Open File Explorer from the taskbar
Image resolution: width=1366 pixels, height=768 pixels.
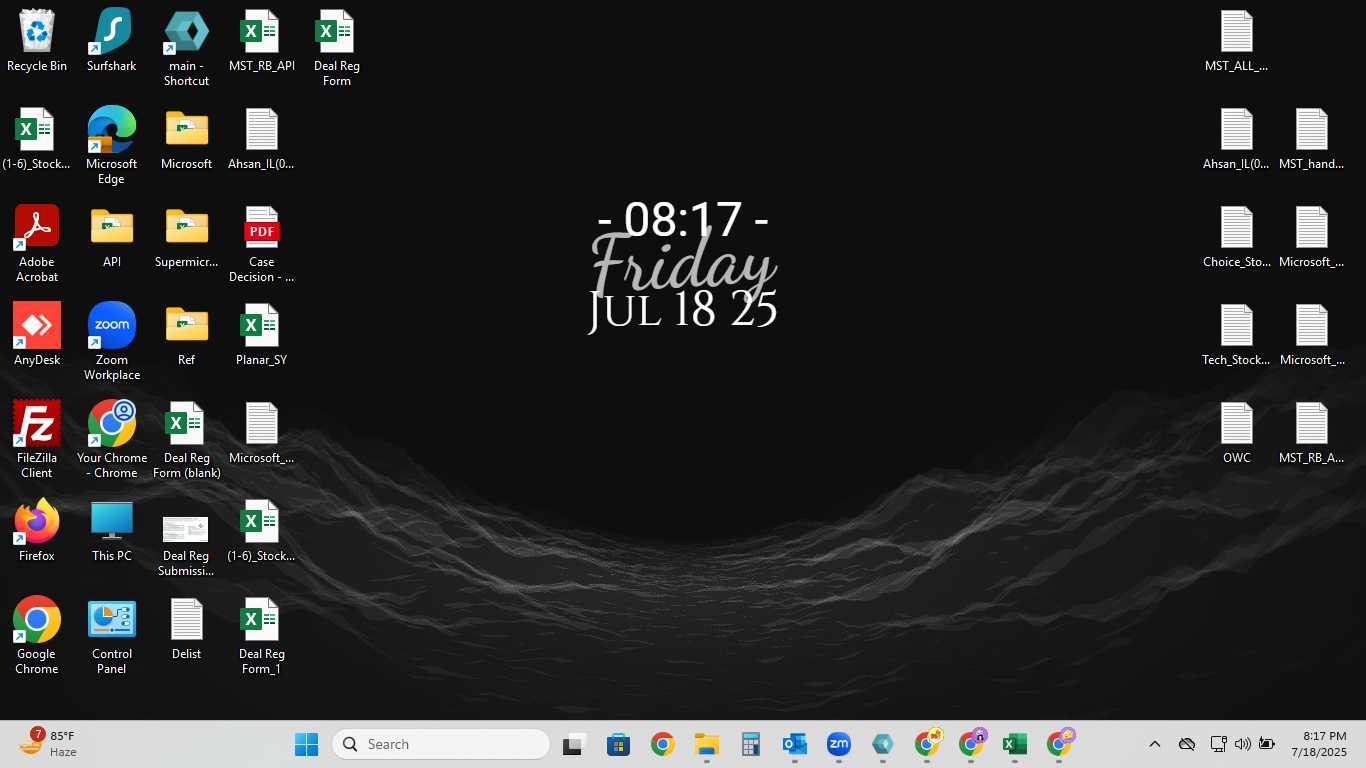706,744
